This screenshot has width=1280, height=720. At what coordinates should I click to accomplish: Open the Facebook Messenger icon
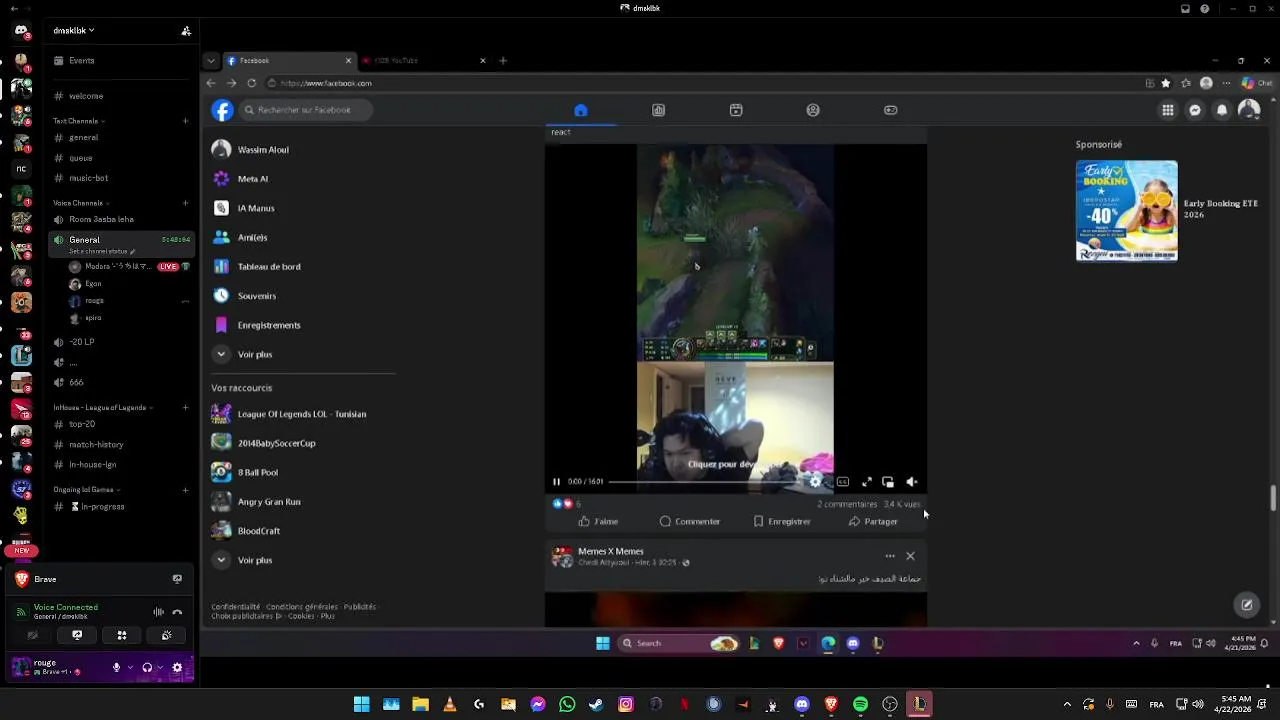point(1194,110)
